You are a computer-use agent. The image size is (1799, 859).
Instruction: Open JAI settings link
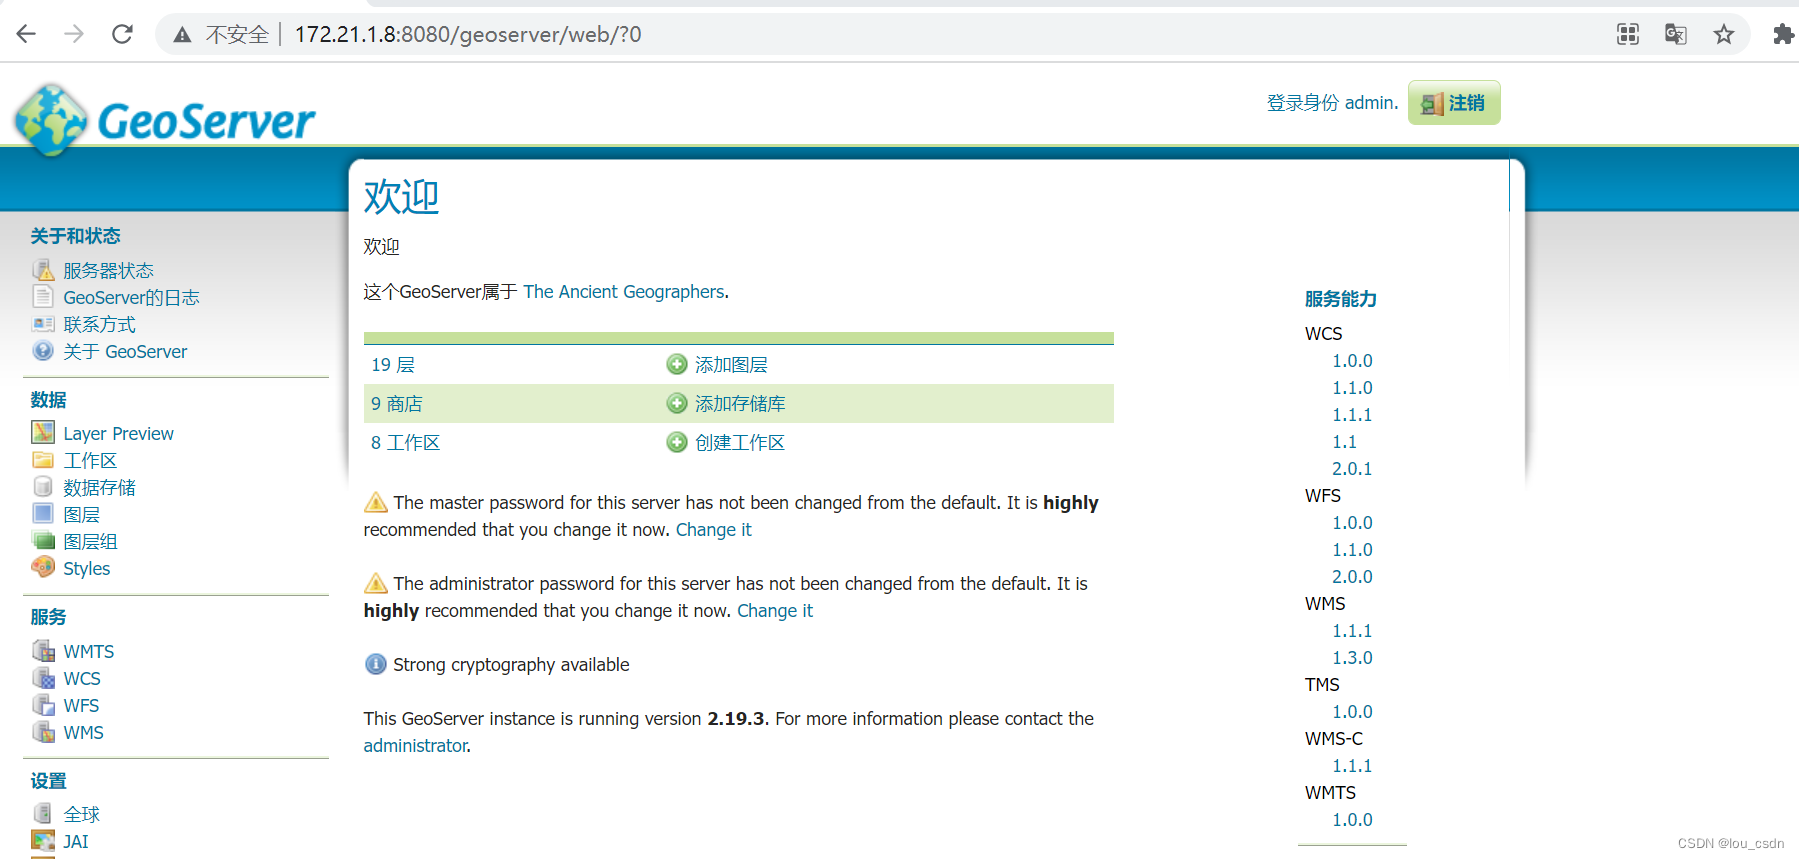(x=75, y=841)
